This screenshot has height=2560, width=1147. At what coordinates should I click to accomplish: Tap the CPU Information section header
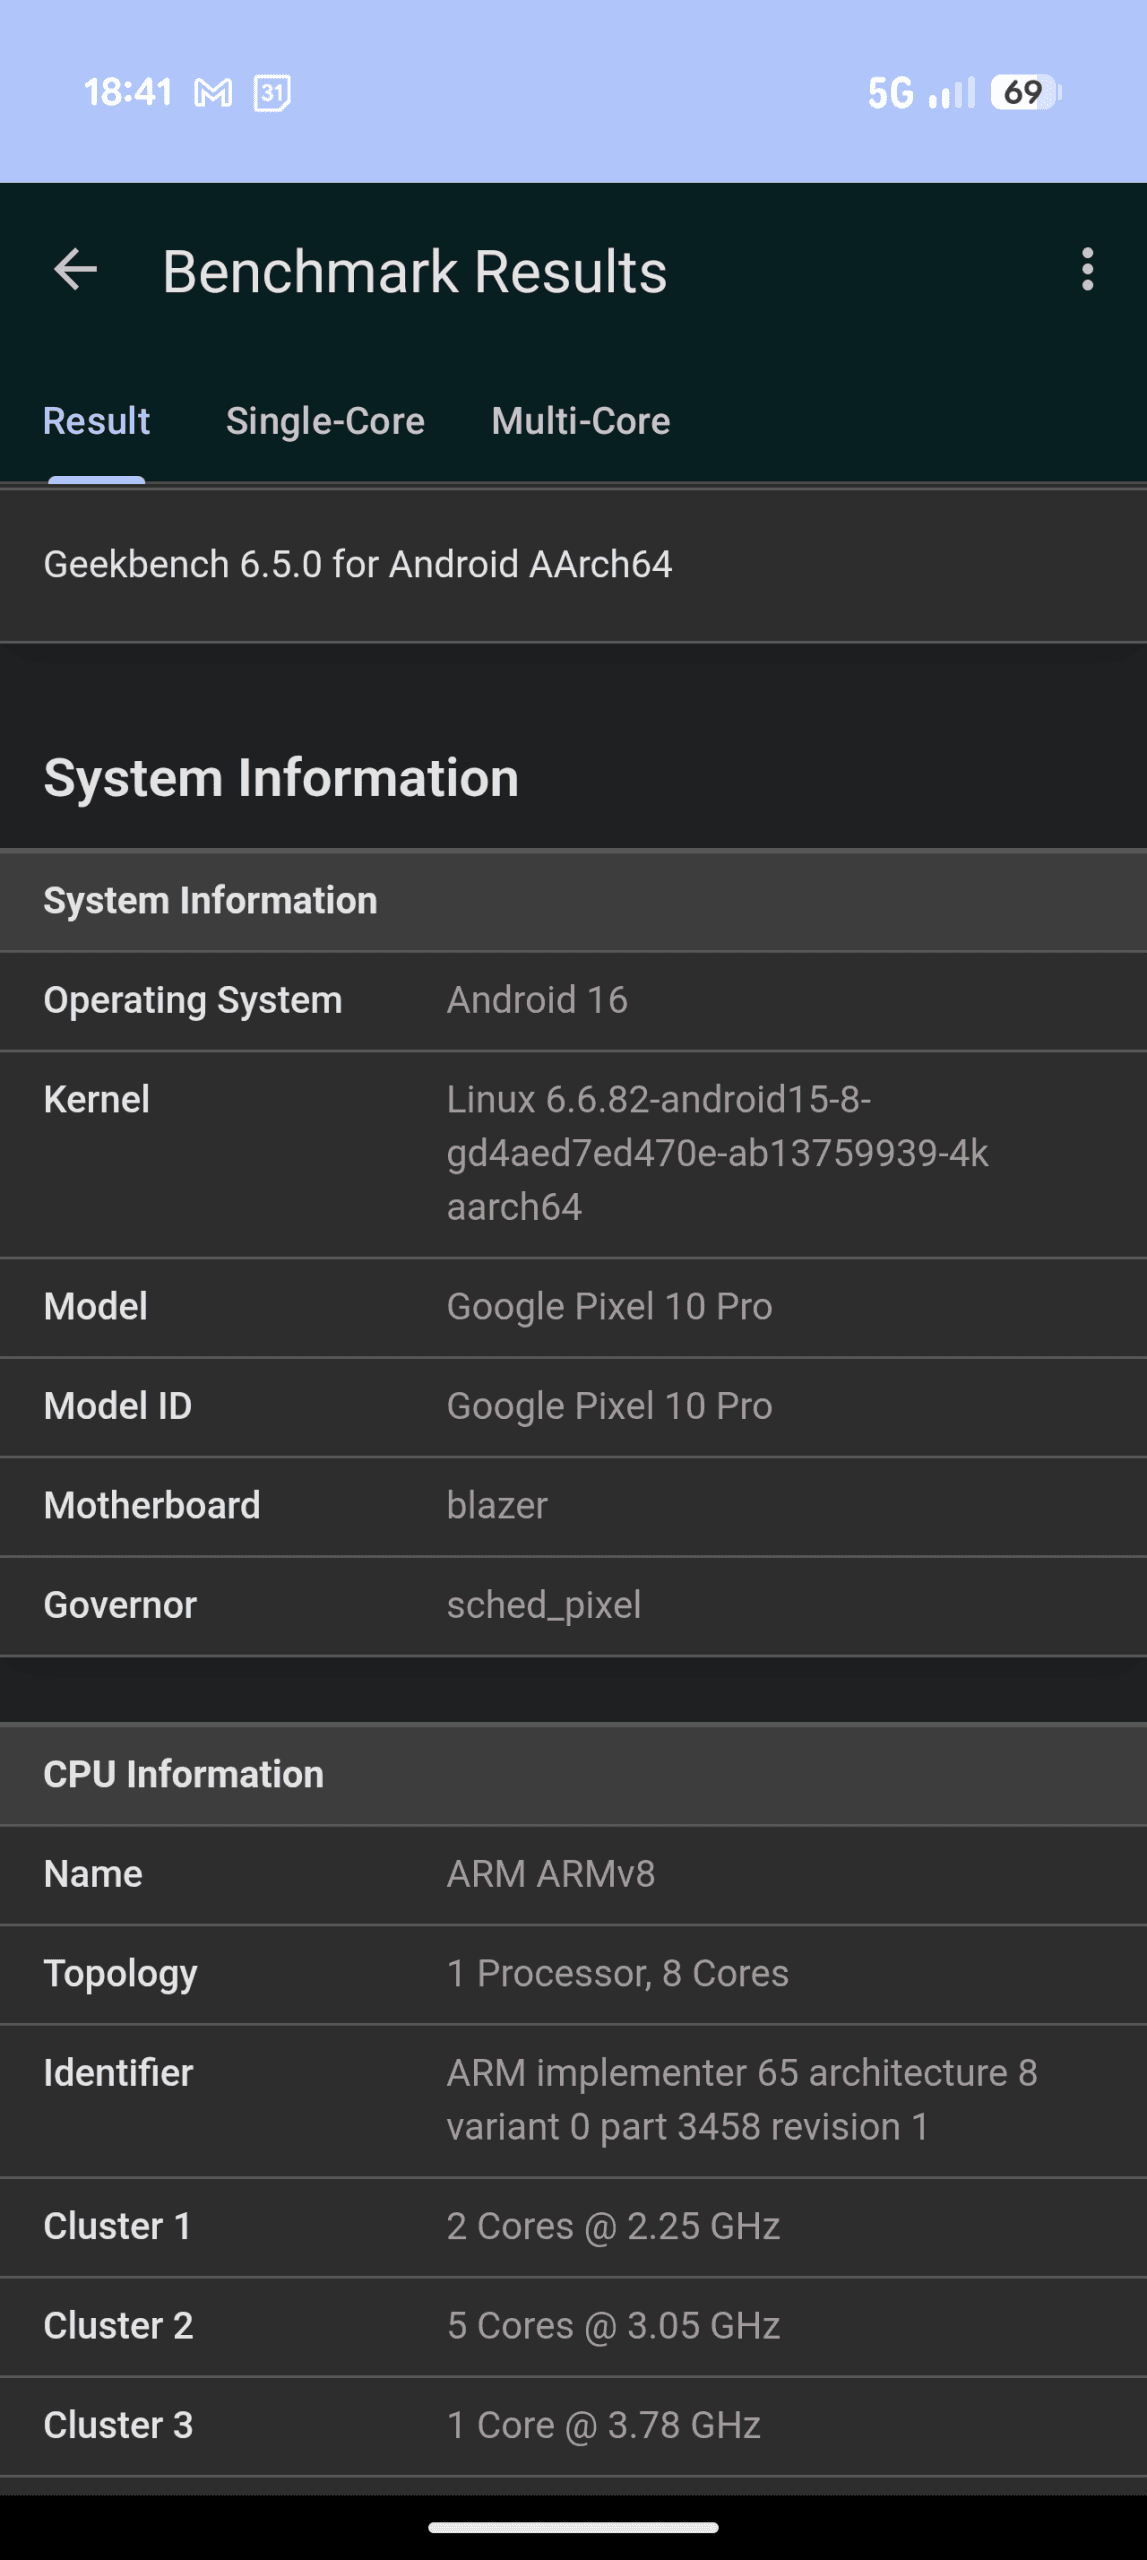coord(573,1774)
